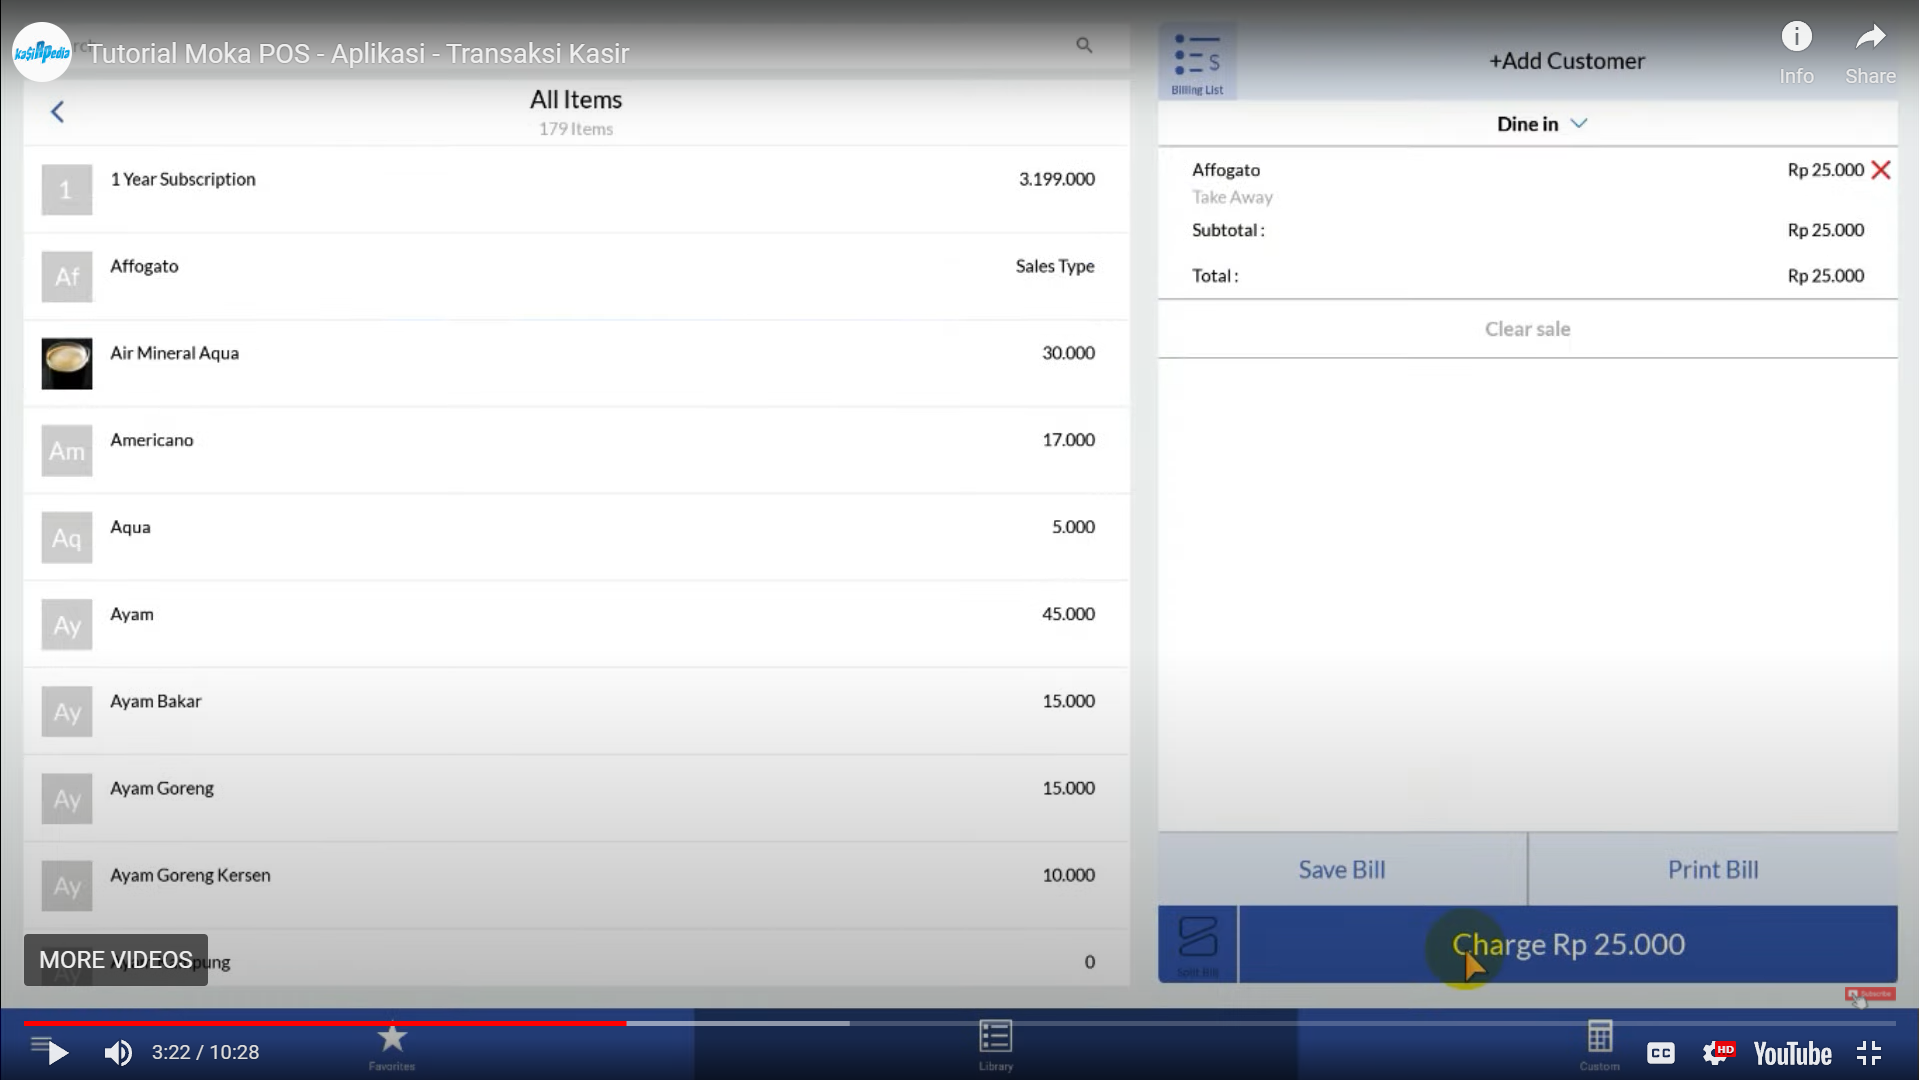
Task: Go back with the left chevron
Action: [x=57, y=112]
